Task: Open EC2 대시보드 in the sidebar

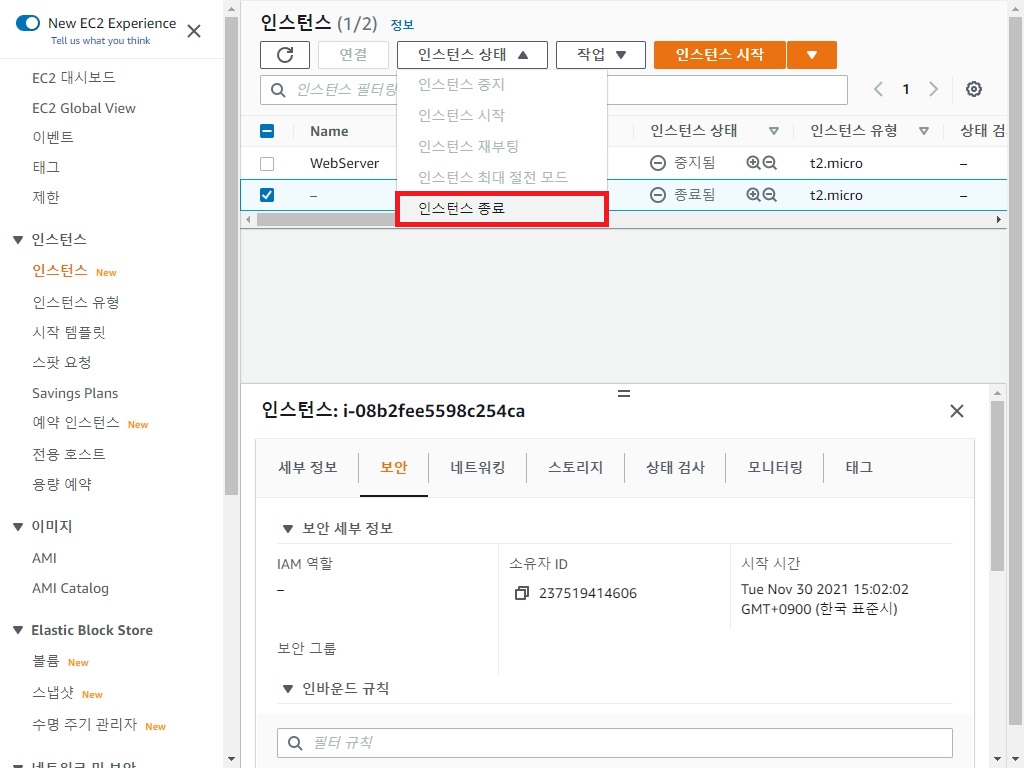Action: tap(74, 78)
